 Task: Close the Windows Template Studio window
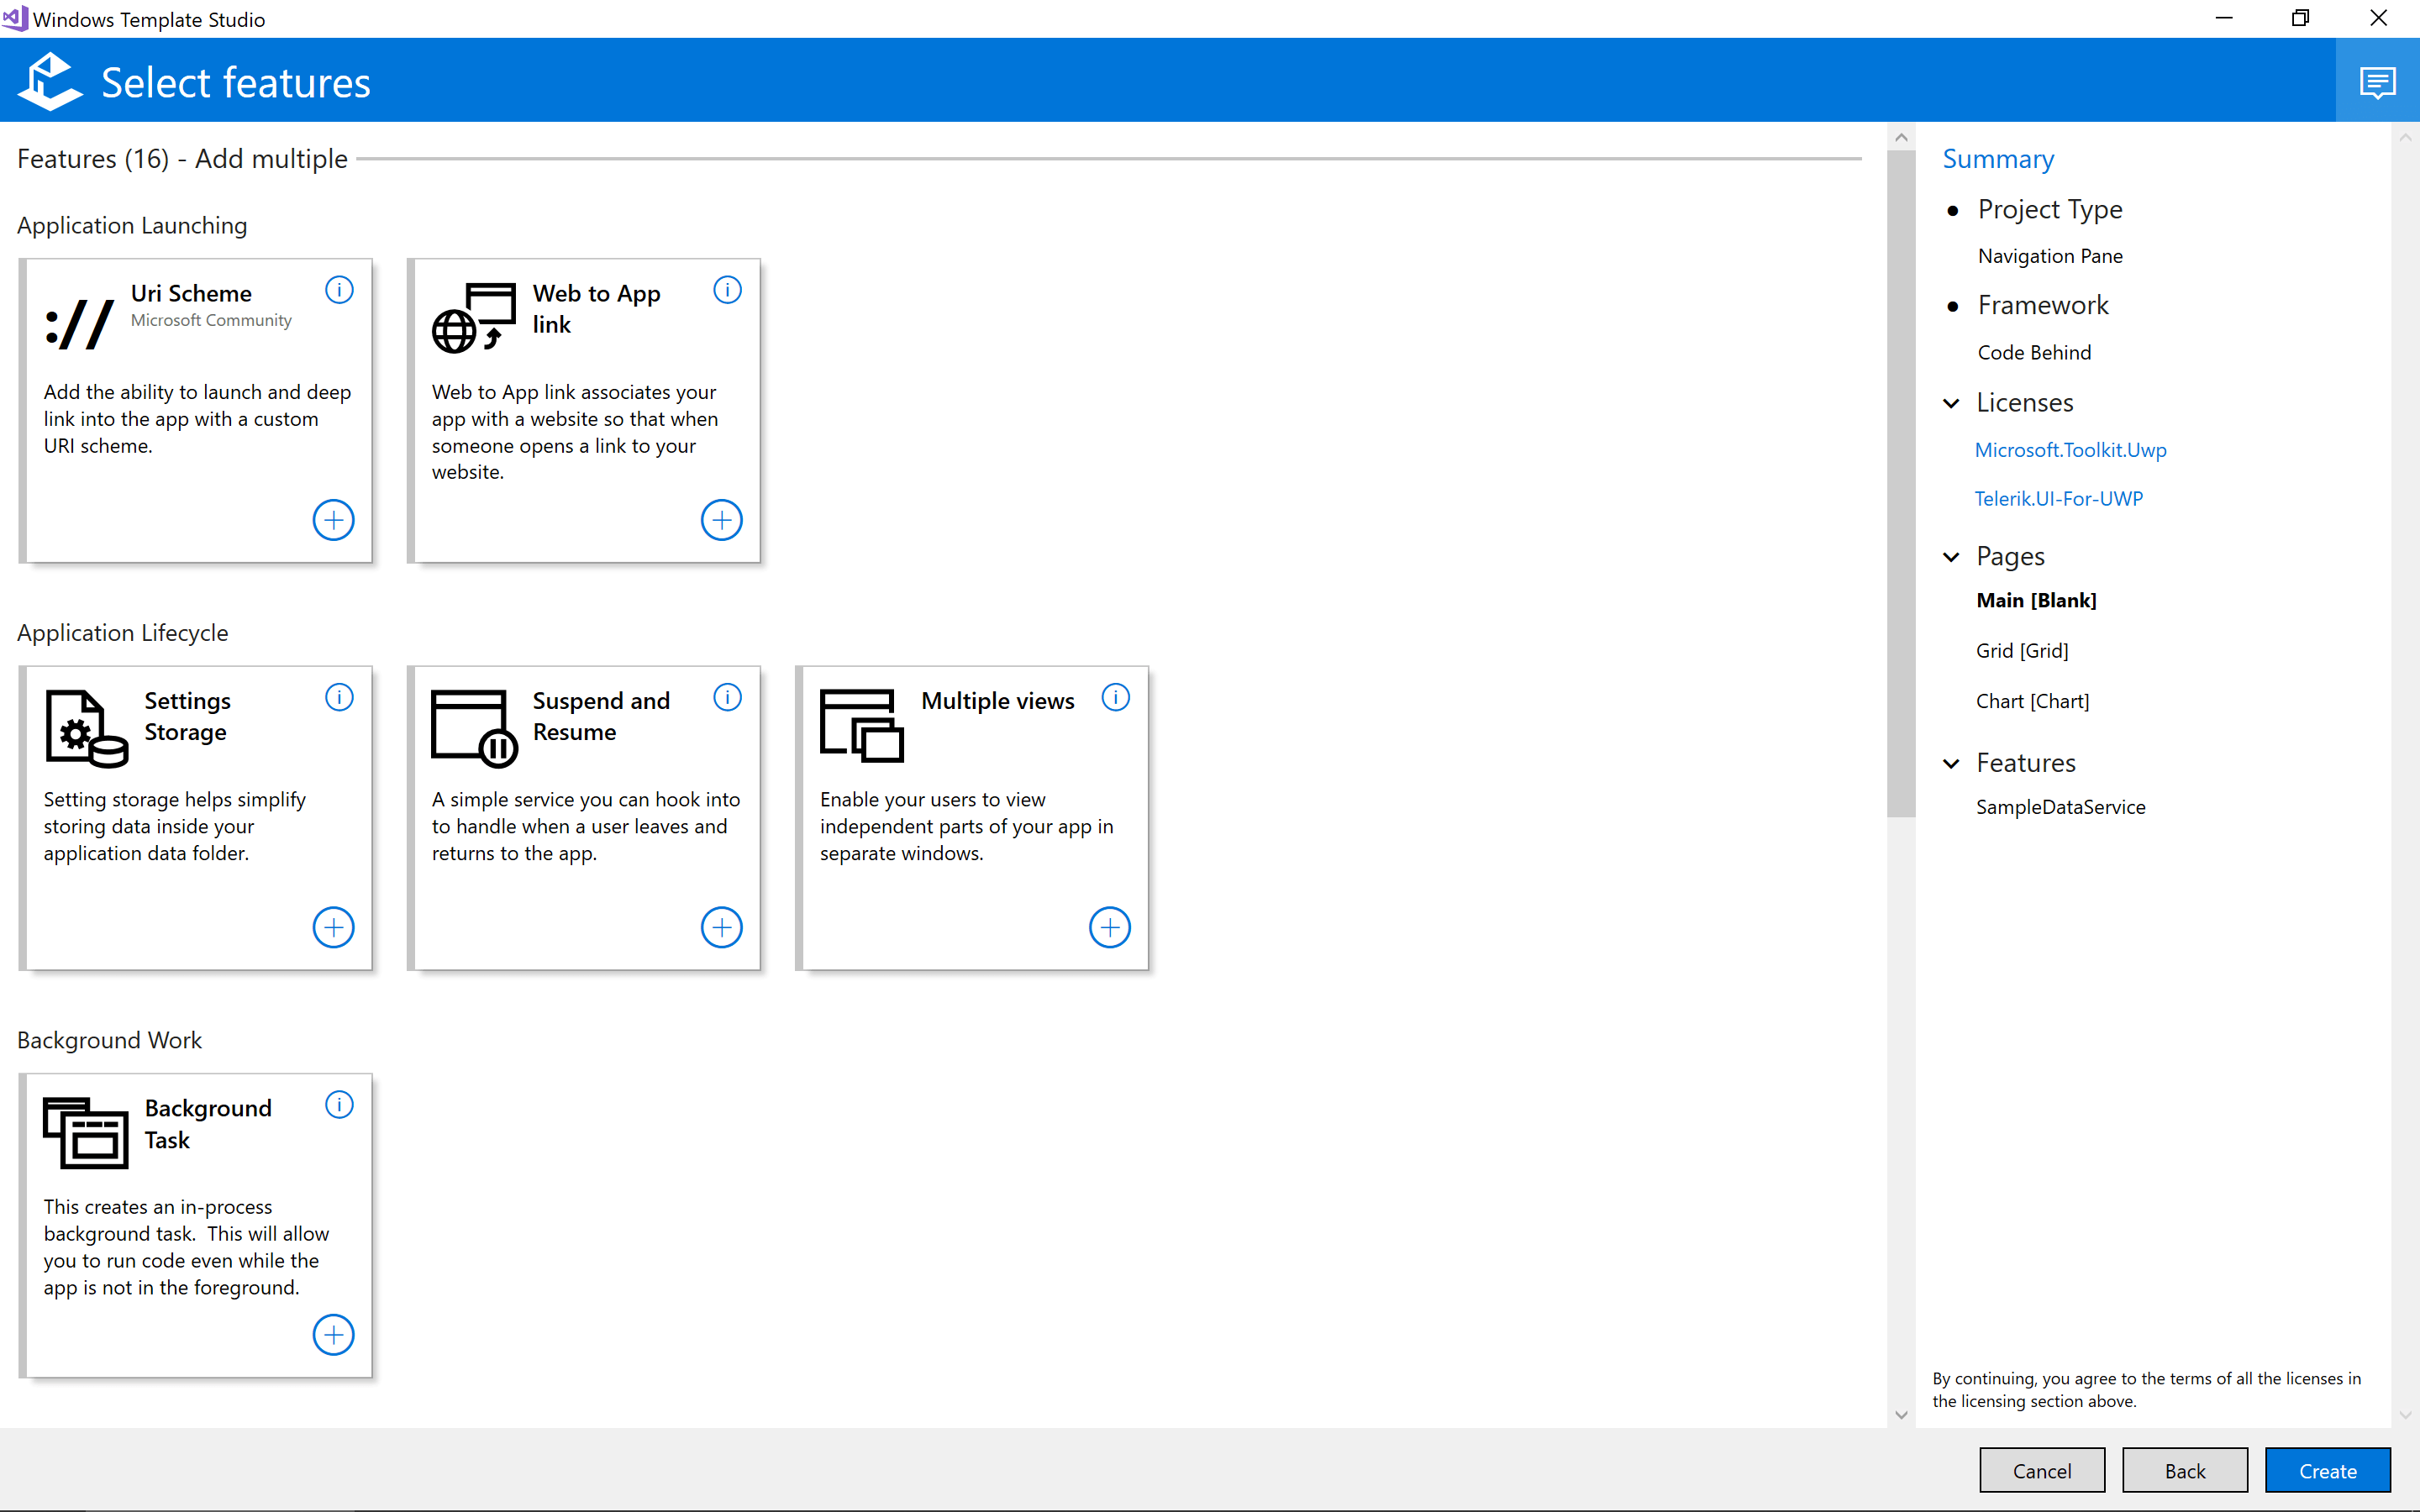[2378, 18]
